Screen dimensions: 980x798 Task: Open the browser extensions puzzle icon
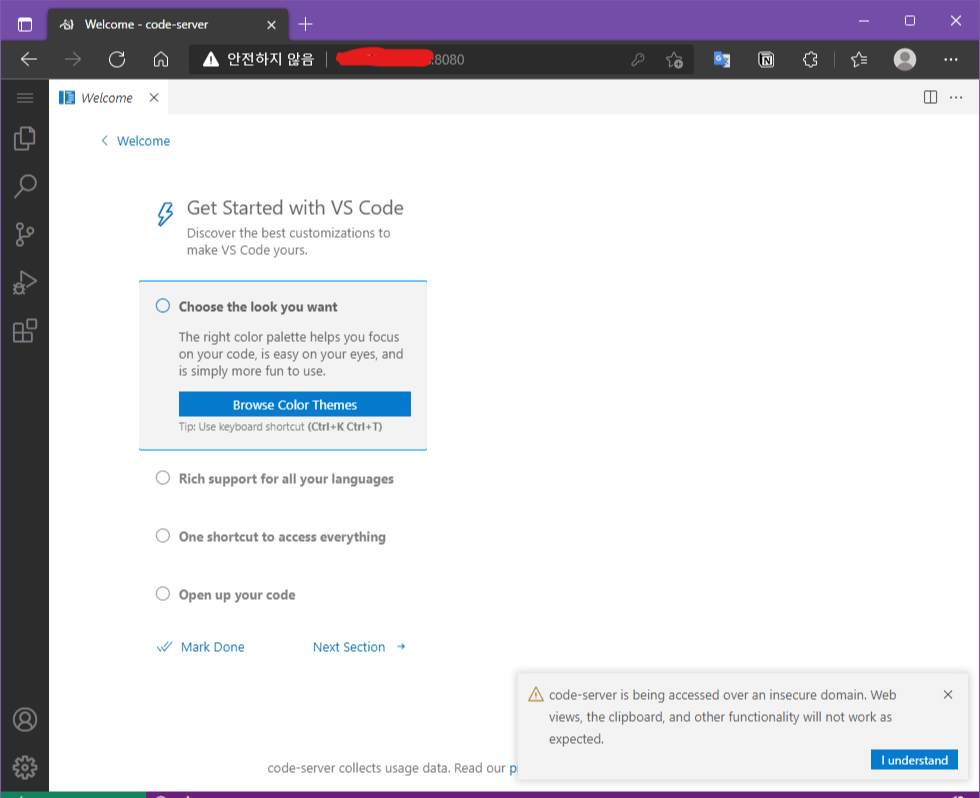[x=810, y=59]
